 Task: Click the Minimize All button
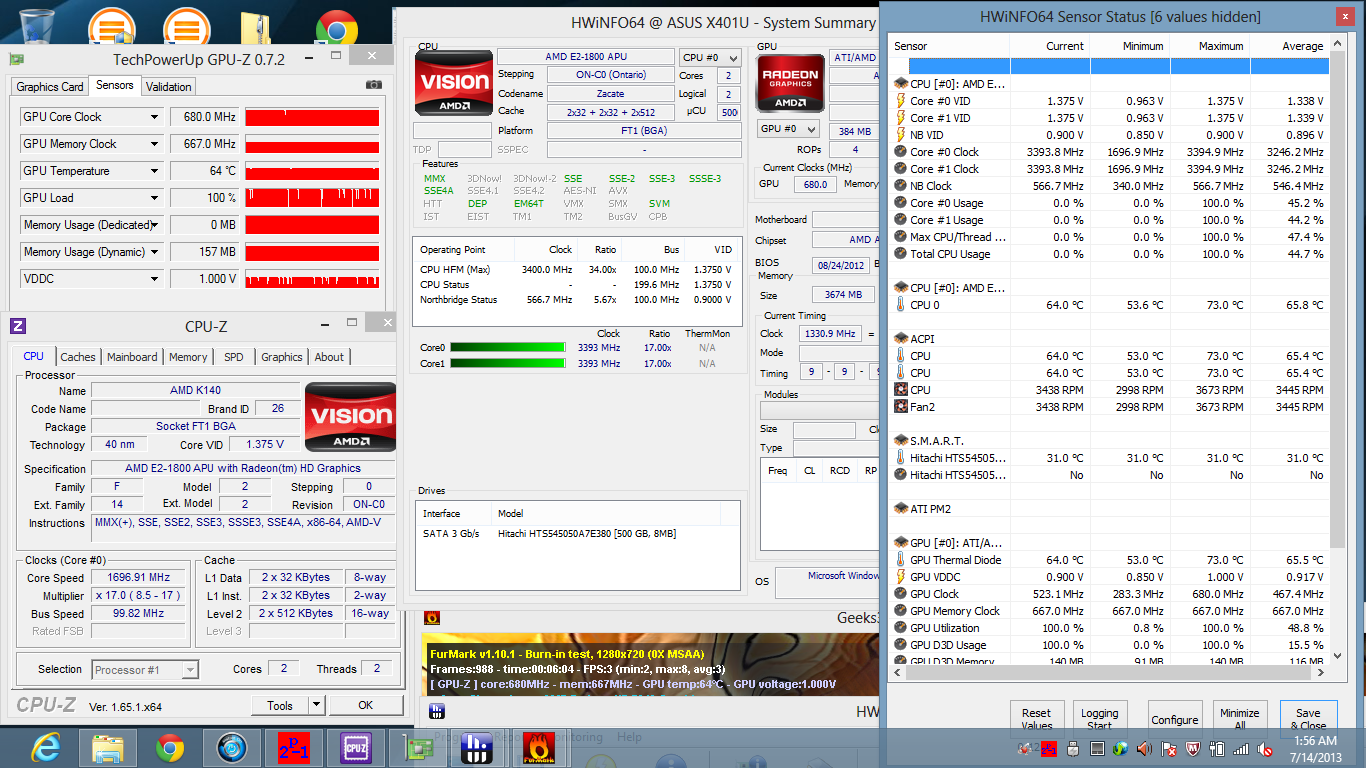[1239, 719]
